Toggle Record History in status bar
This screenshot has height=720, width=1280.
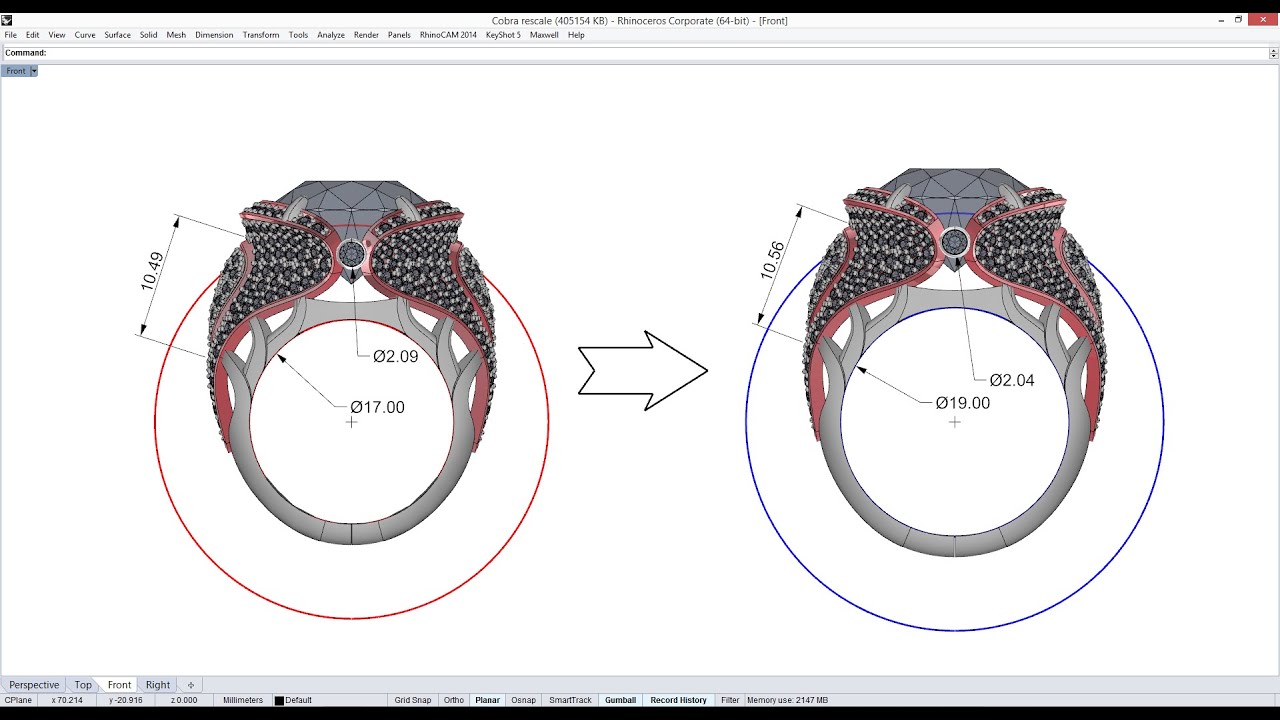678,700
